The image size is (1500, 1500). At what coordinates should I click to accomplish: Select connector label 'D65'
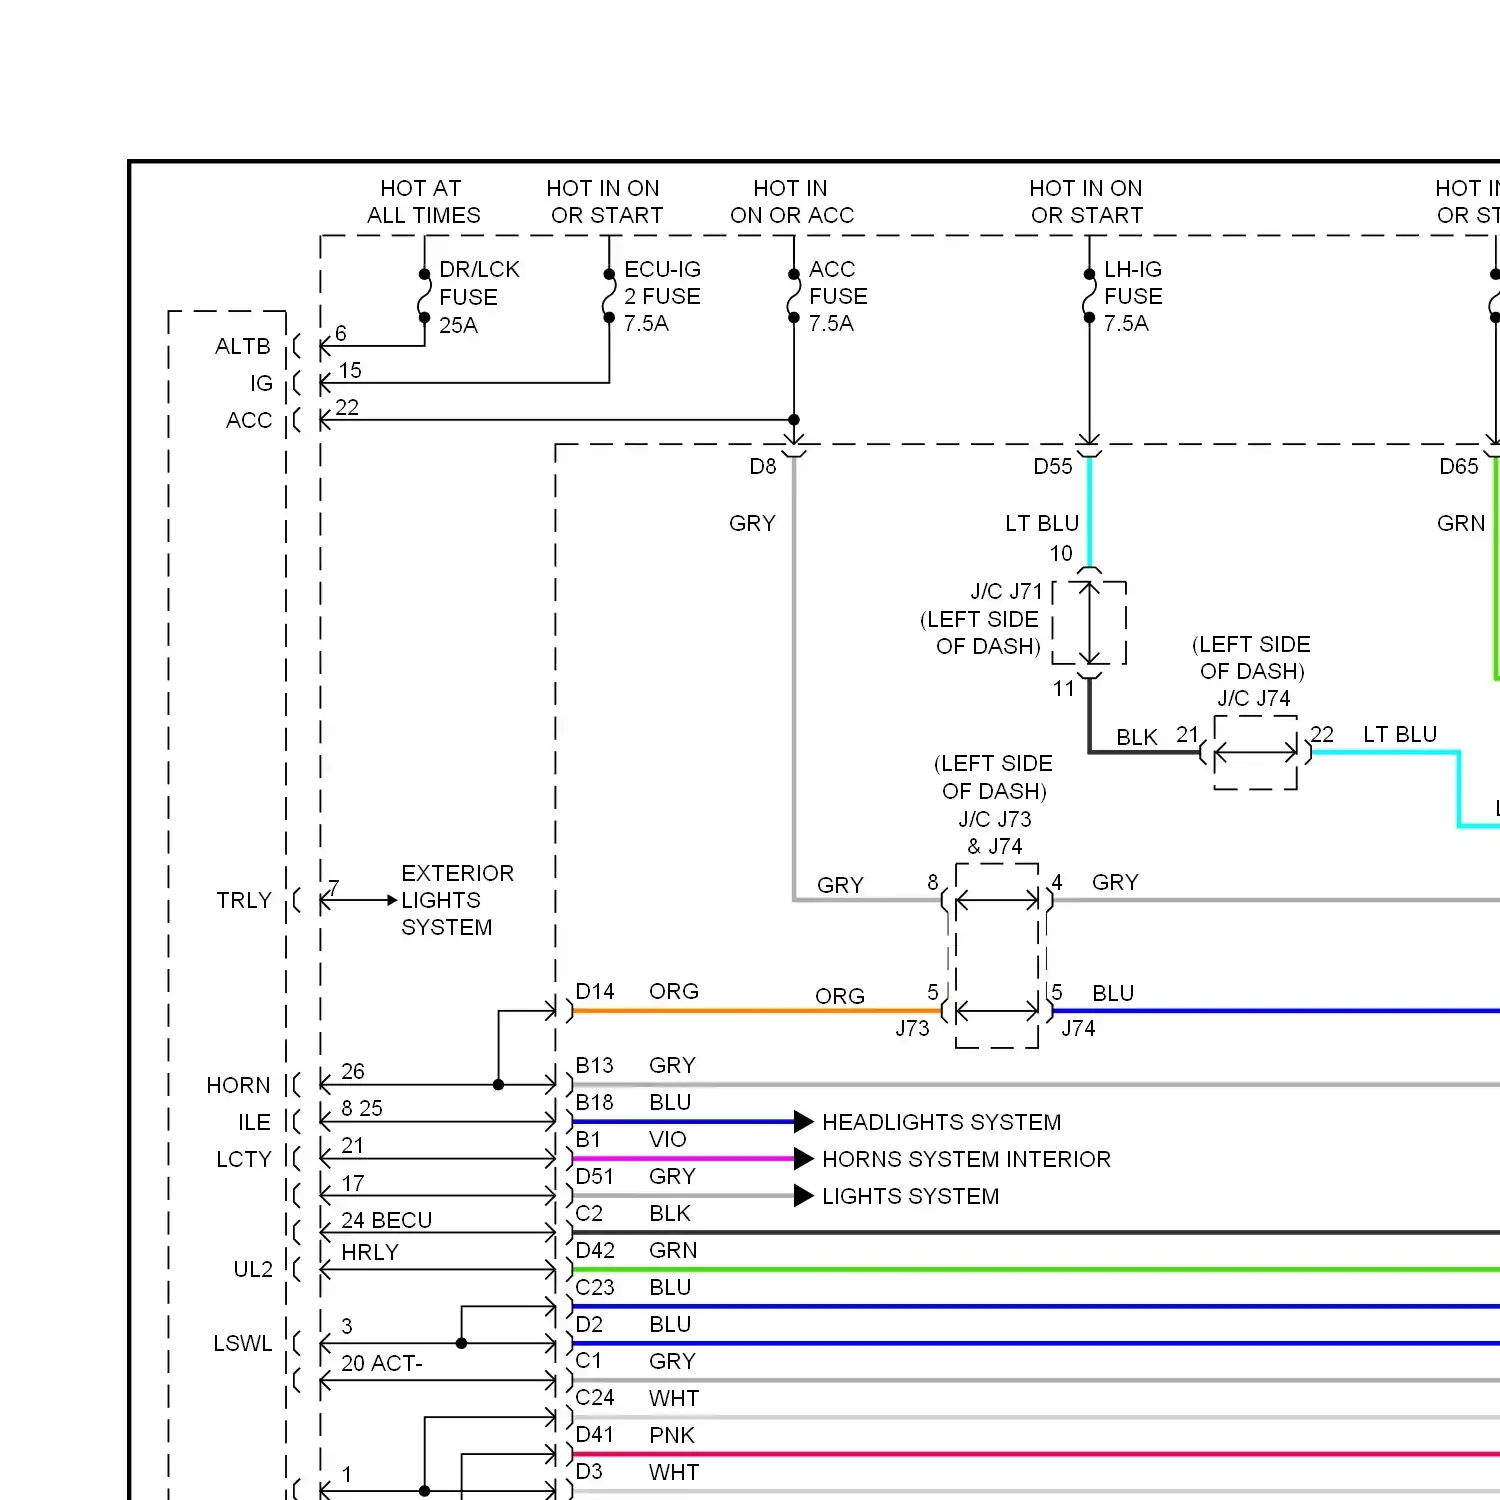click(x=1459, y=467)
